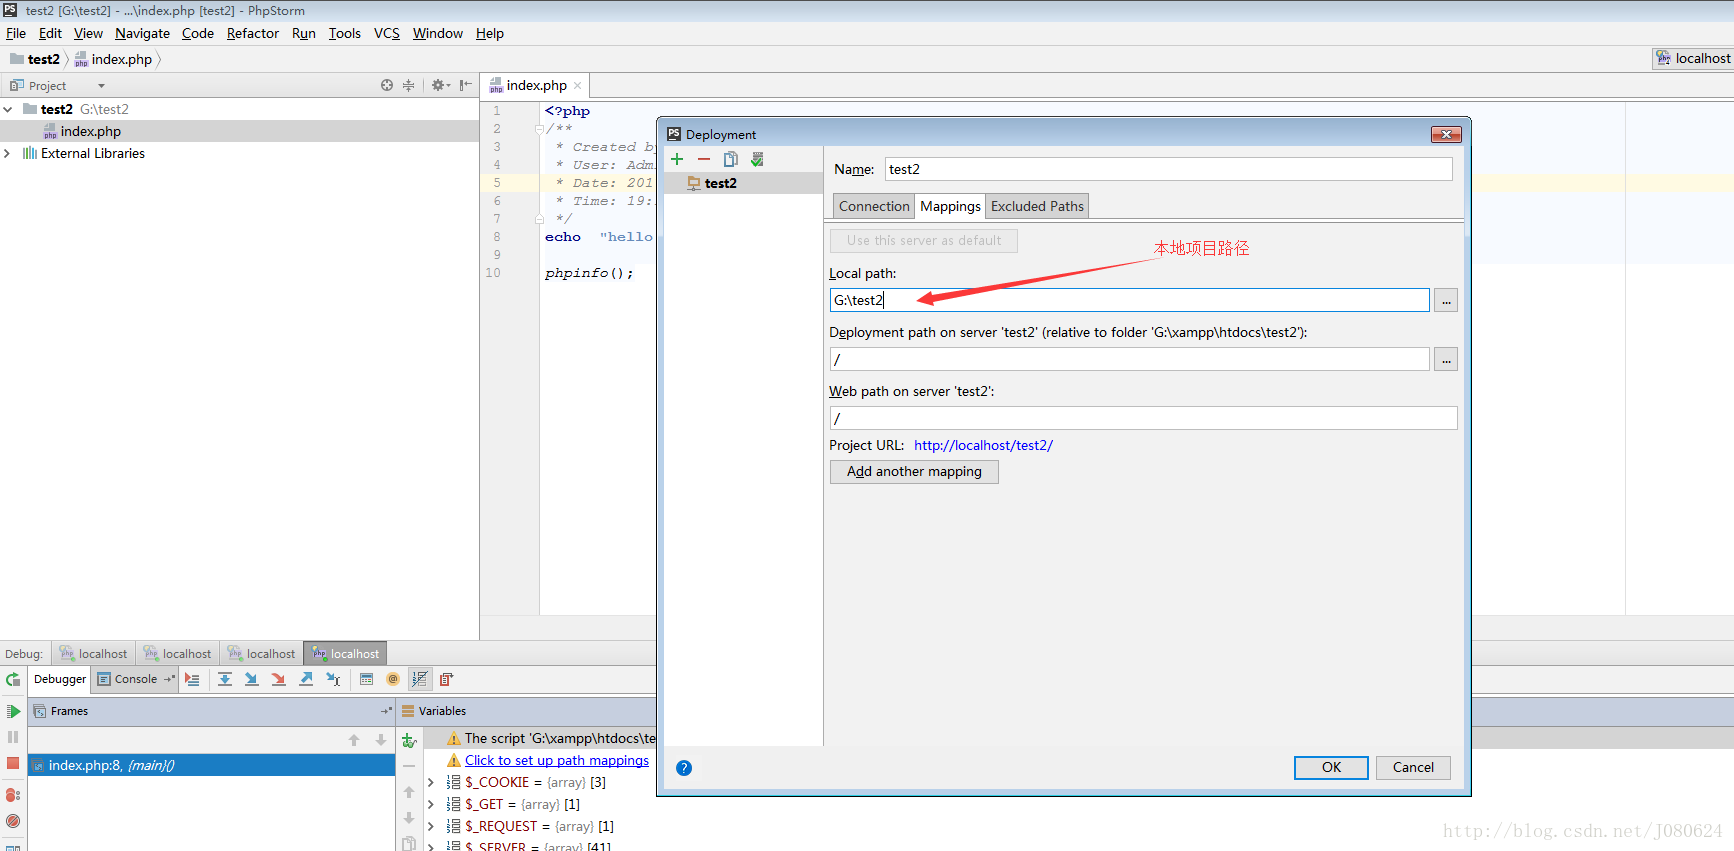Fold the doc comment on line 2
The width and height of the screenshot is (1734, 851).
click(539, 129)
